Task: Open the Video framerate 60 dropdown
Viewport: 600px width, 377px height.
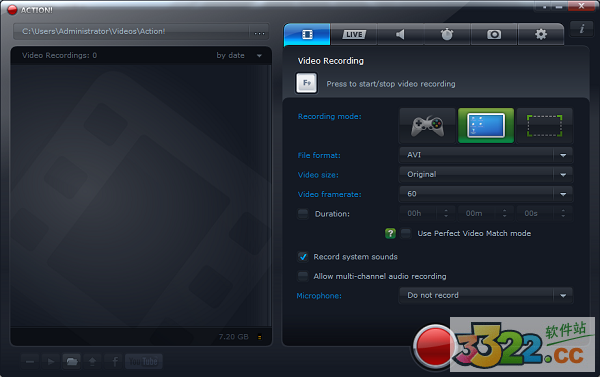Action: pyautogui.click(x=486, y=194)
